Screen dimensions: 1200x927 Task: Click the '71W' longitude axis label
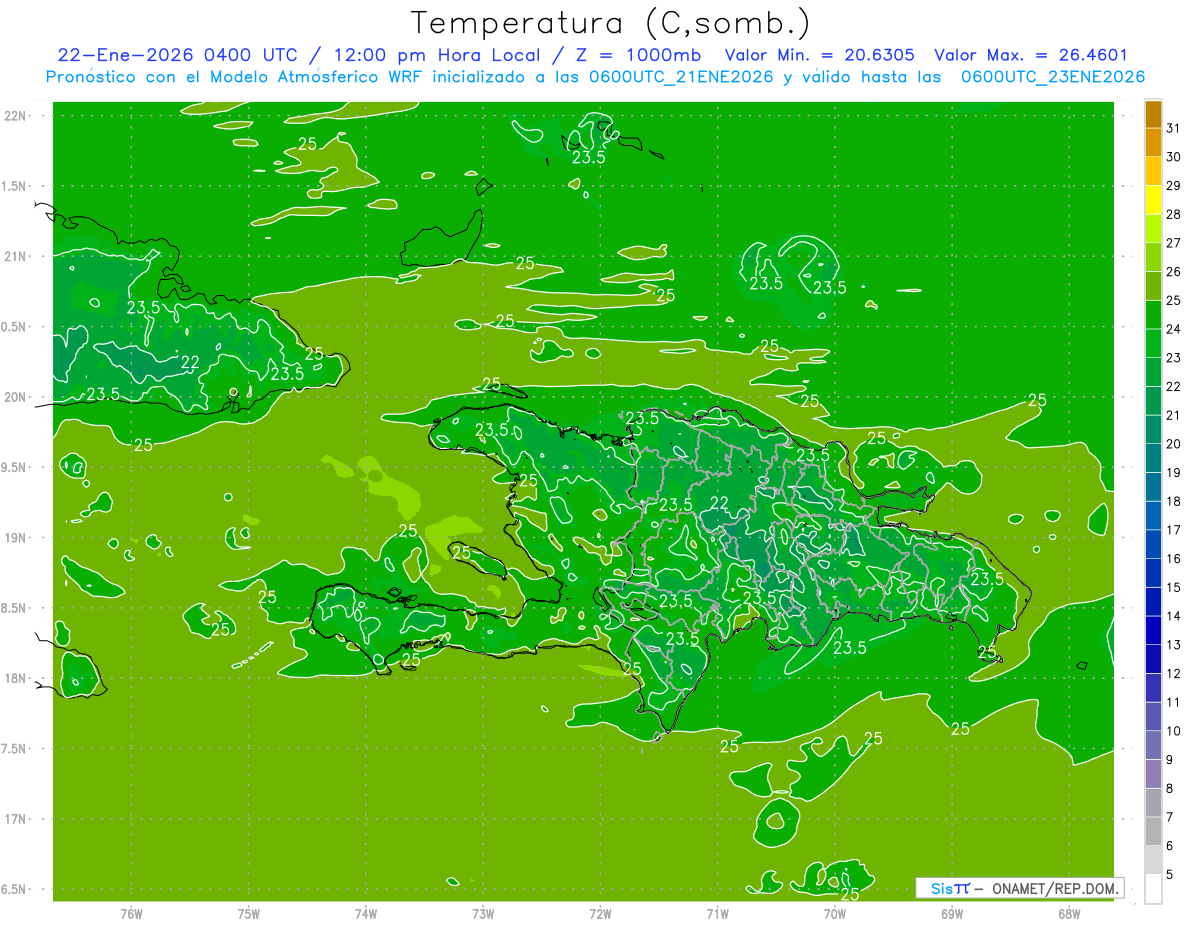coord(717,914)
